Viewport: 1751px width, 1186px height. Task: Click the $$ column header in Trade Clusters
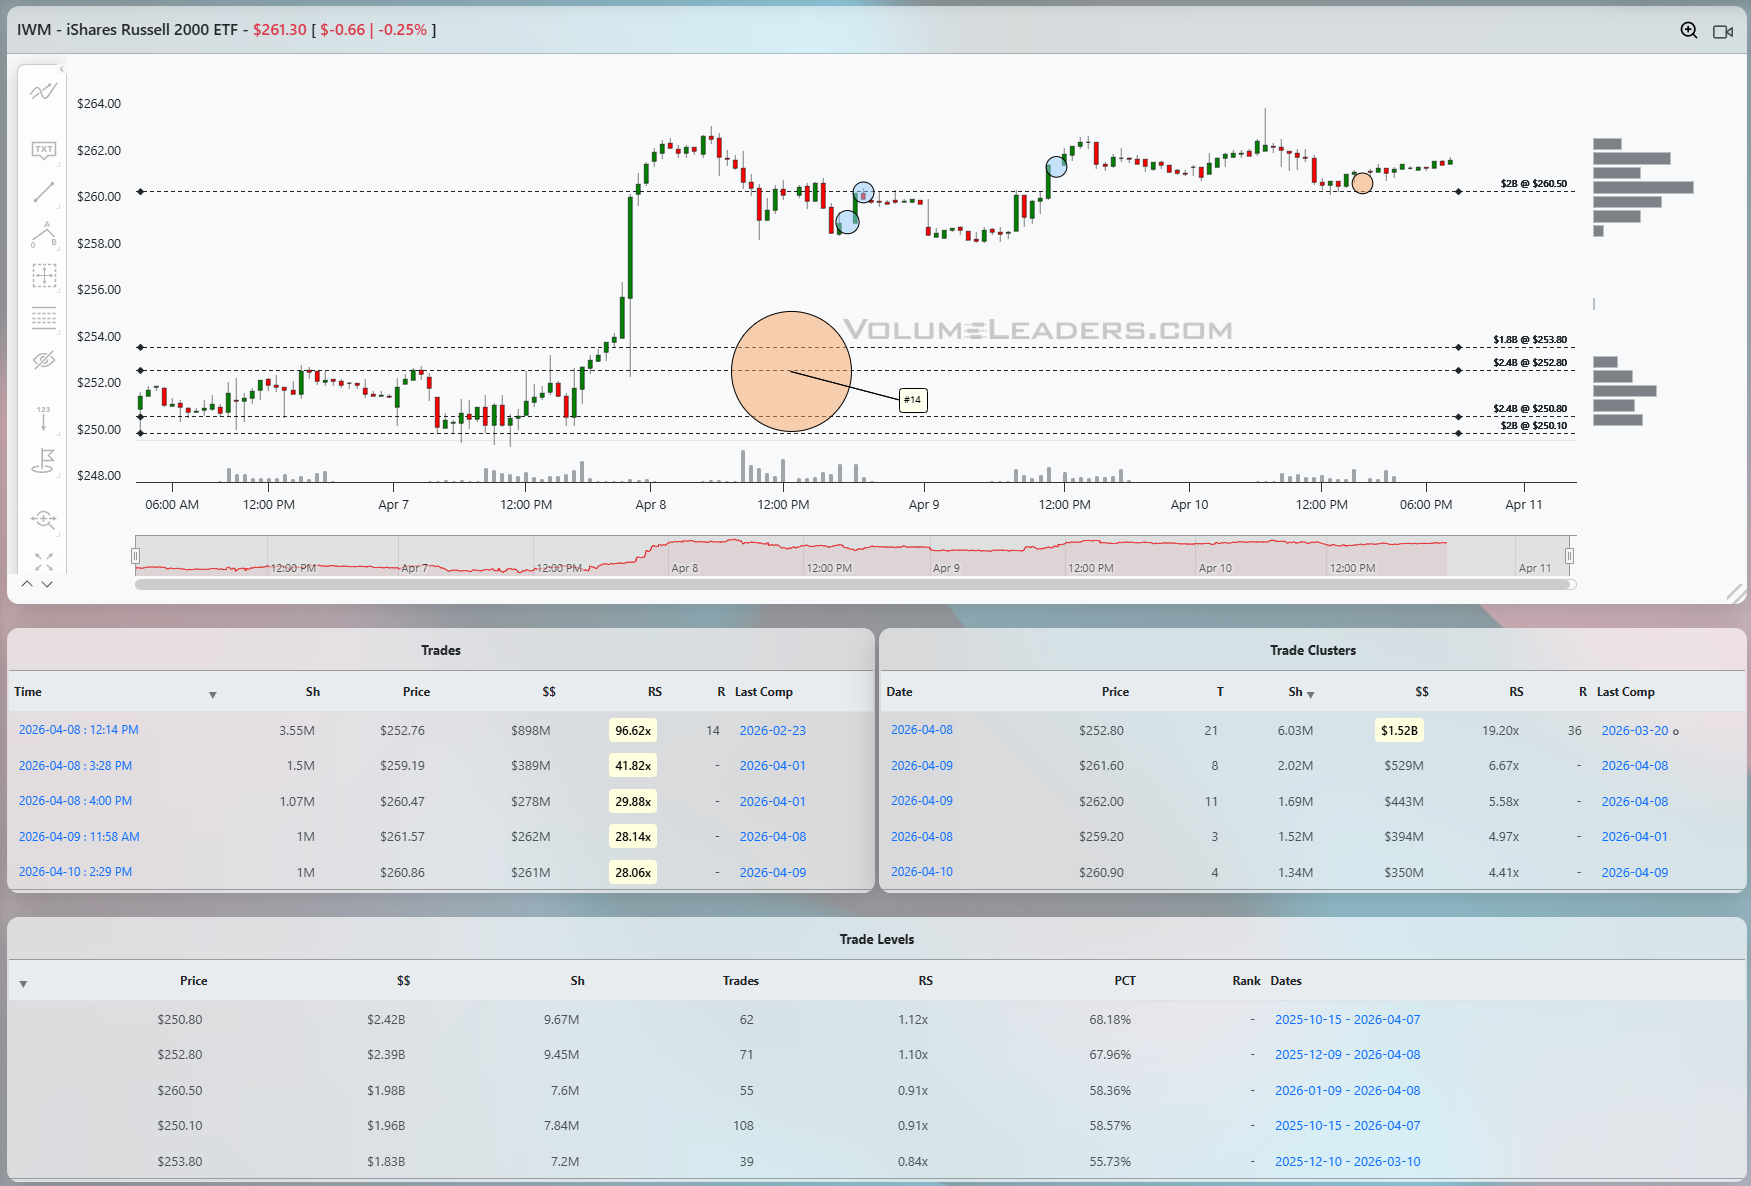click(x=1422, y=692)
